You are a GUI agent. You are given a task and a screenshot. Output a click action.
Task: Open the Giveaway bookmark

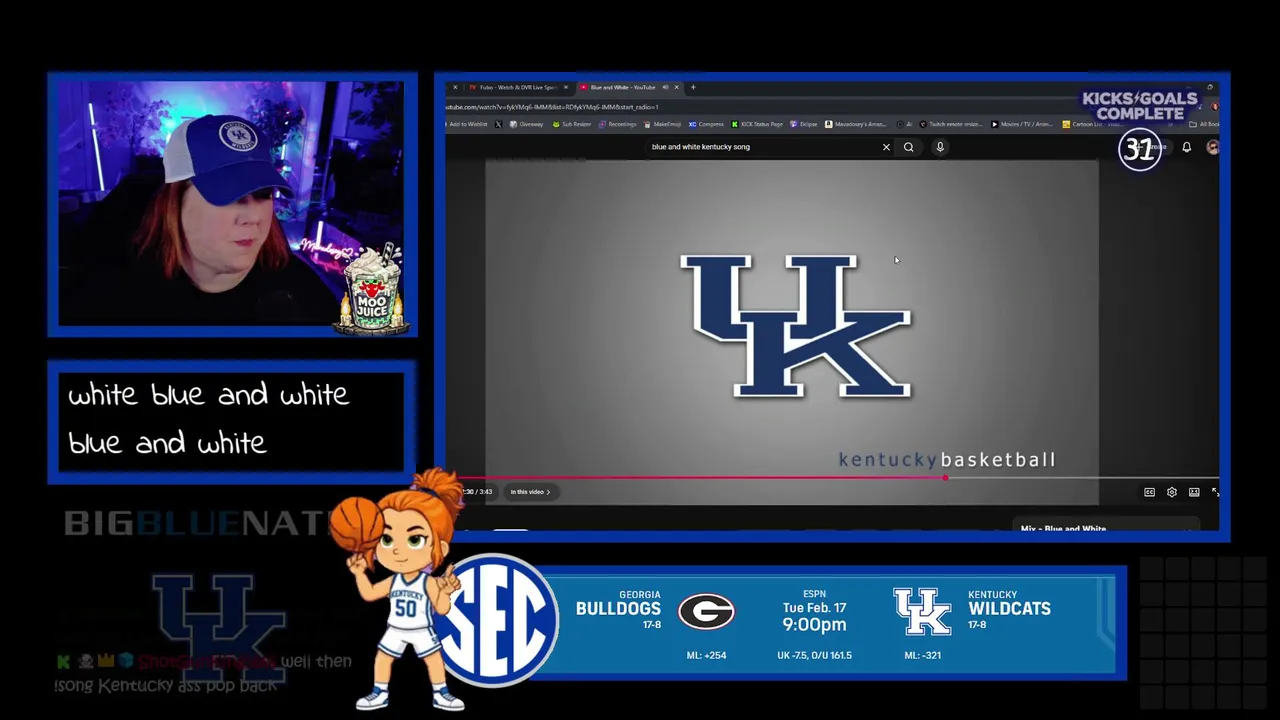526,124
